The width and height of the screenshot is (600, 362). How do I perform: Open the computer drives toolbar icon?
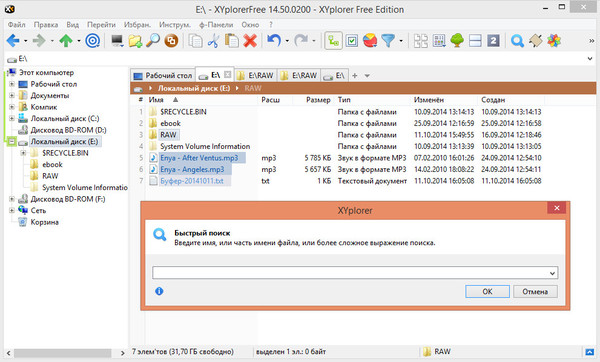pyautogui.click(x=117, y=40)
